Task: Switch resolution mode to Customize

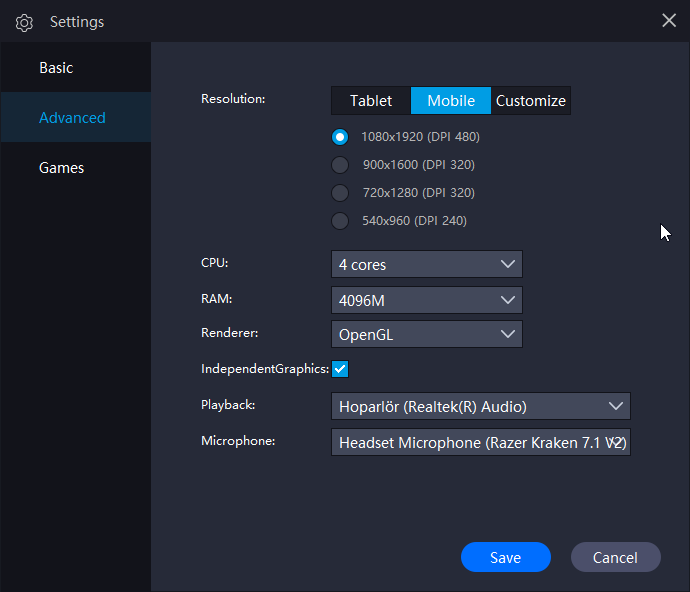Action: coord(531,101)
